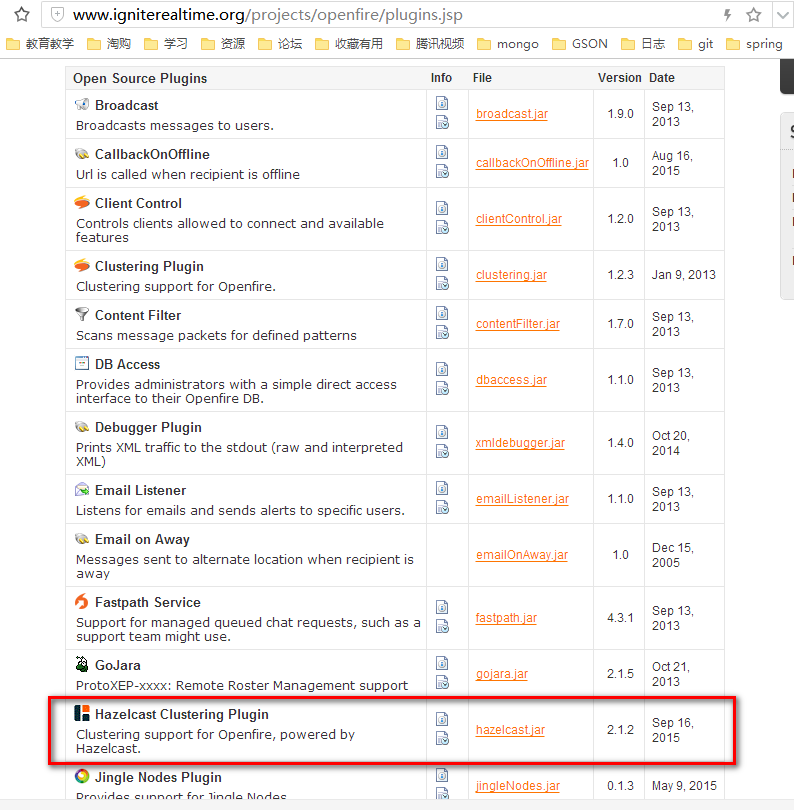Viewport: 794px width, 810px height.
Task: Expand the address bar dropdown chevron
Action: [782, 15]
